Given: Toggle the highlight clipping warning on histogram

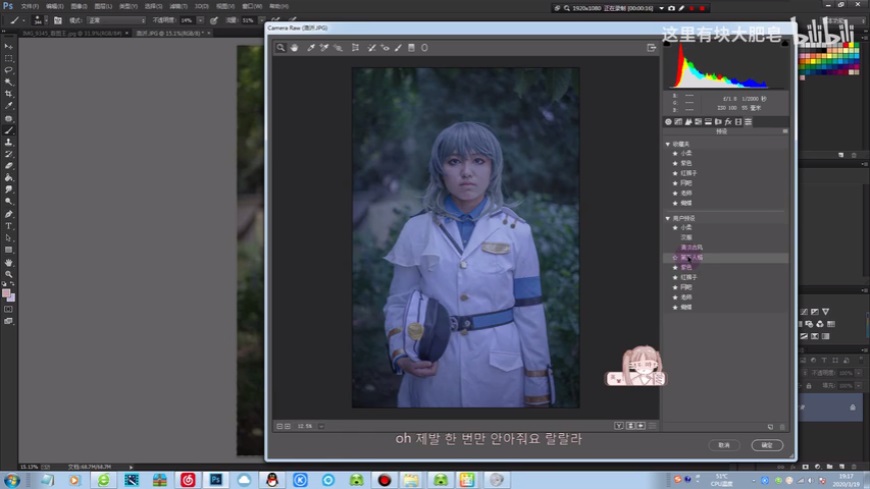Looking at the screenshot, I should [x=783, y=45].
